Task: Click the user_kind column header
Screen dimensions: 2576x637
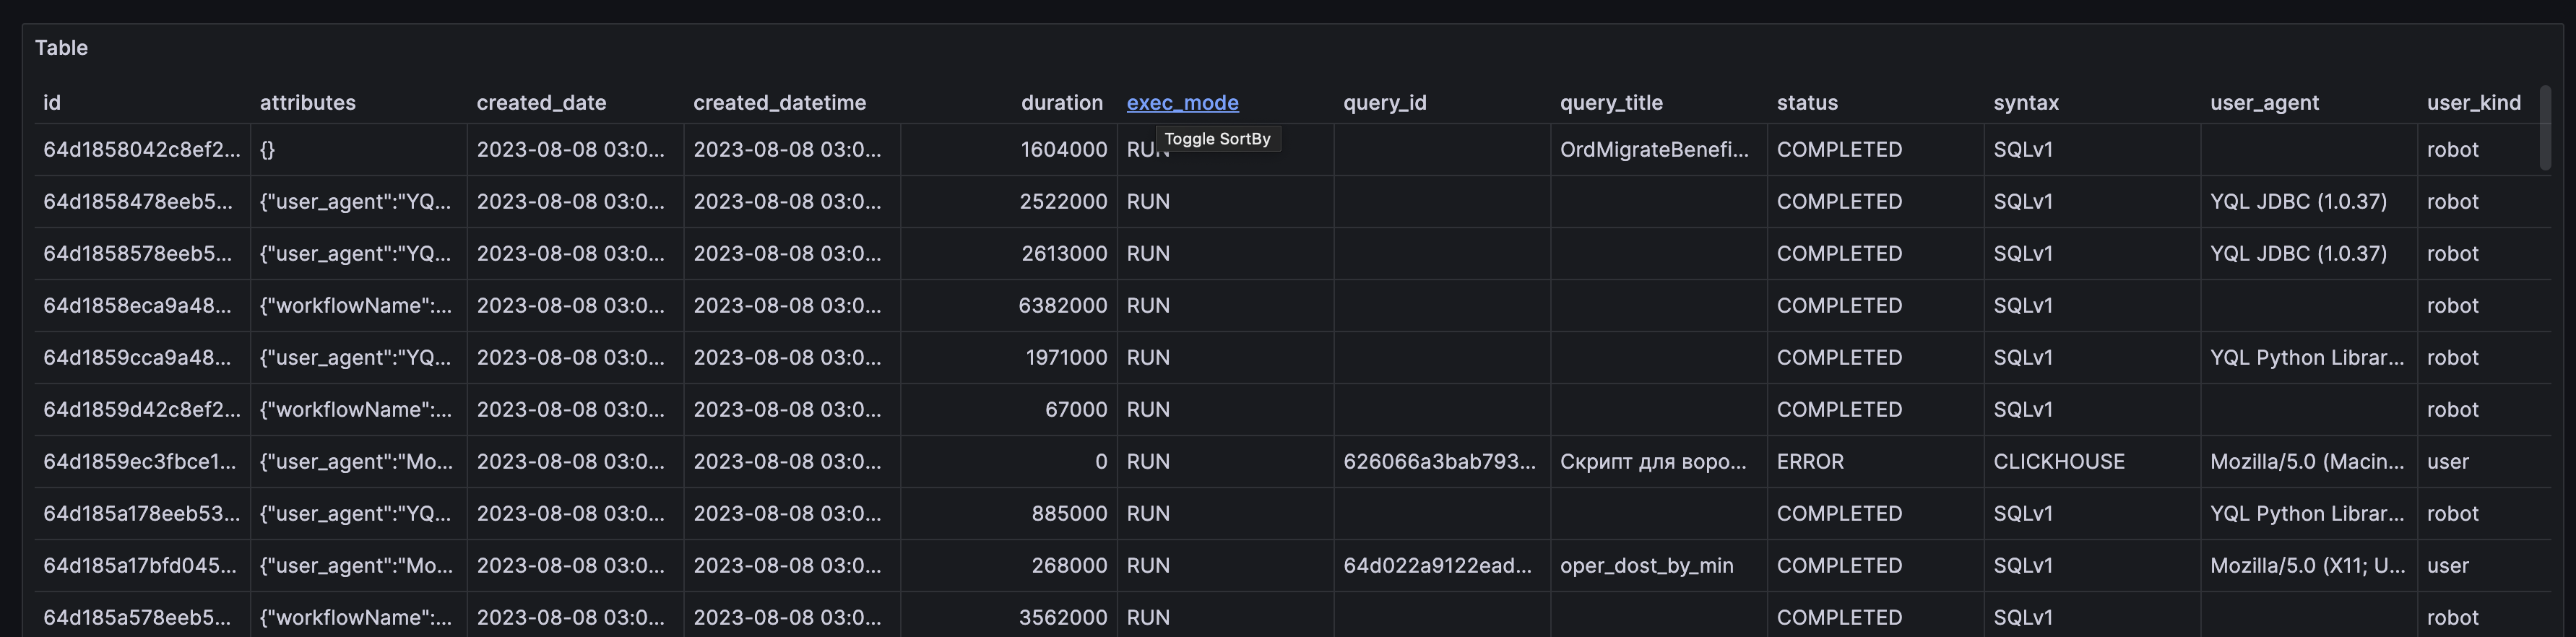Action: tap(2473, 103)
